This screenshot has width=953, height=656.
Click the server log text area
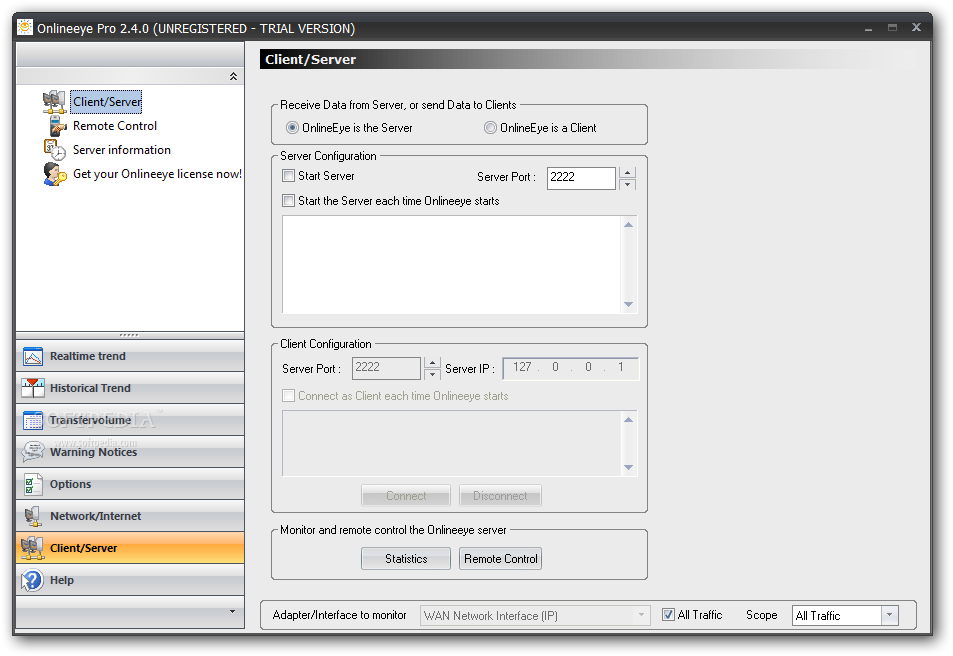(451, 264)
